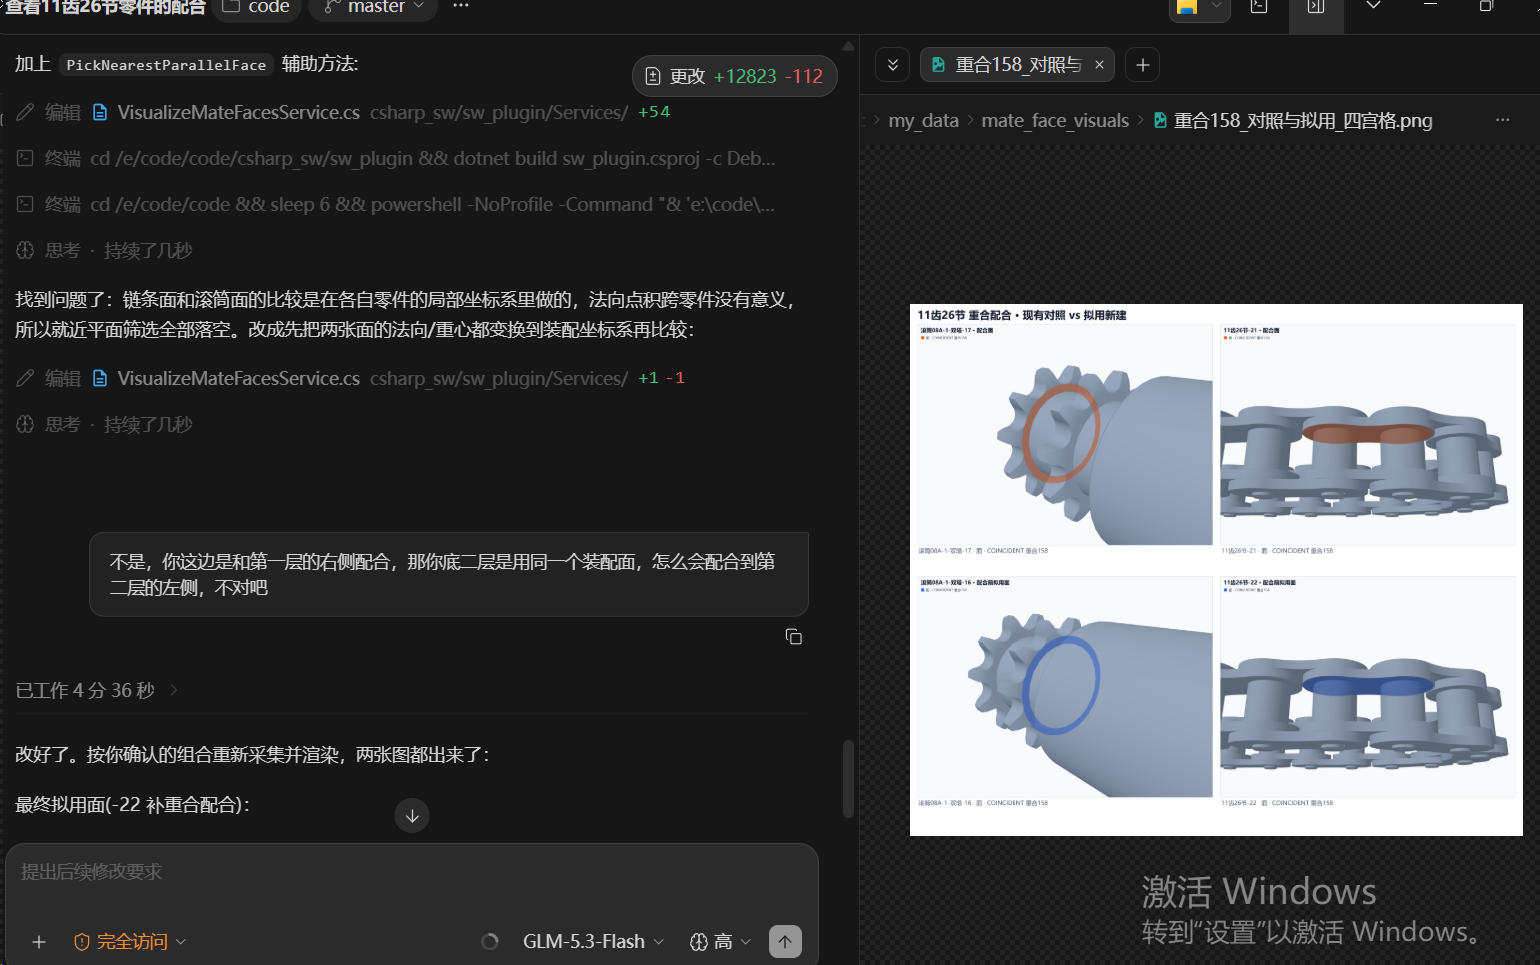Collapse the preview panel with the double-chevron icon
Viewport: 1540px width, 965px height.
[893, 65]
